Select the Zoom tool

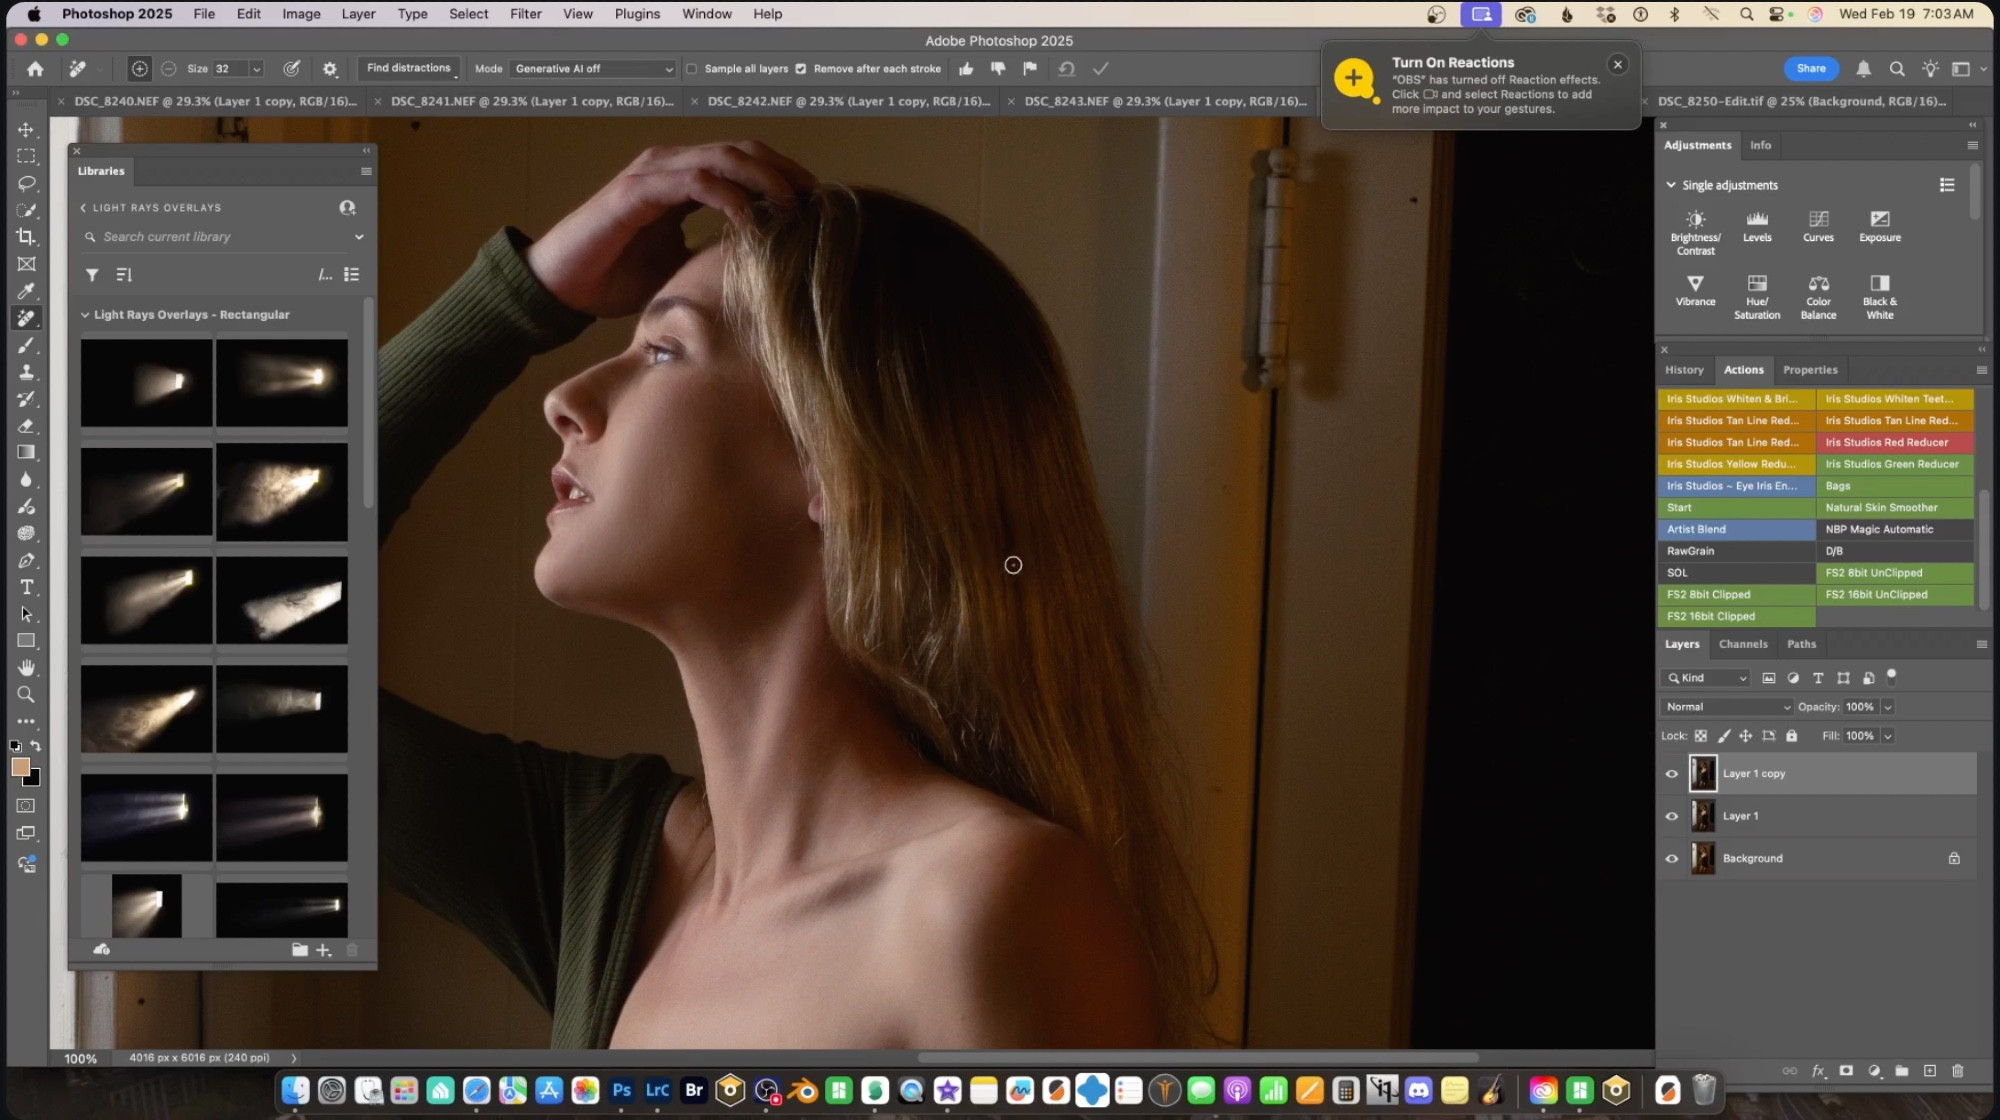(x=26, y=694)
